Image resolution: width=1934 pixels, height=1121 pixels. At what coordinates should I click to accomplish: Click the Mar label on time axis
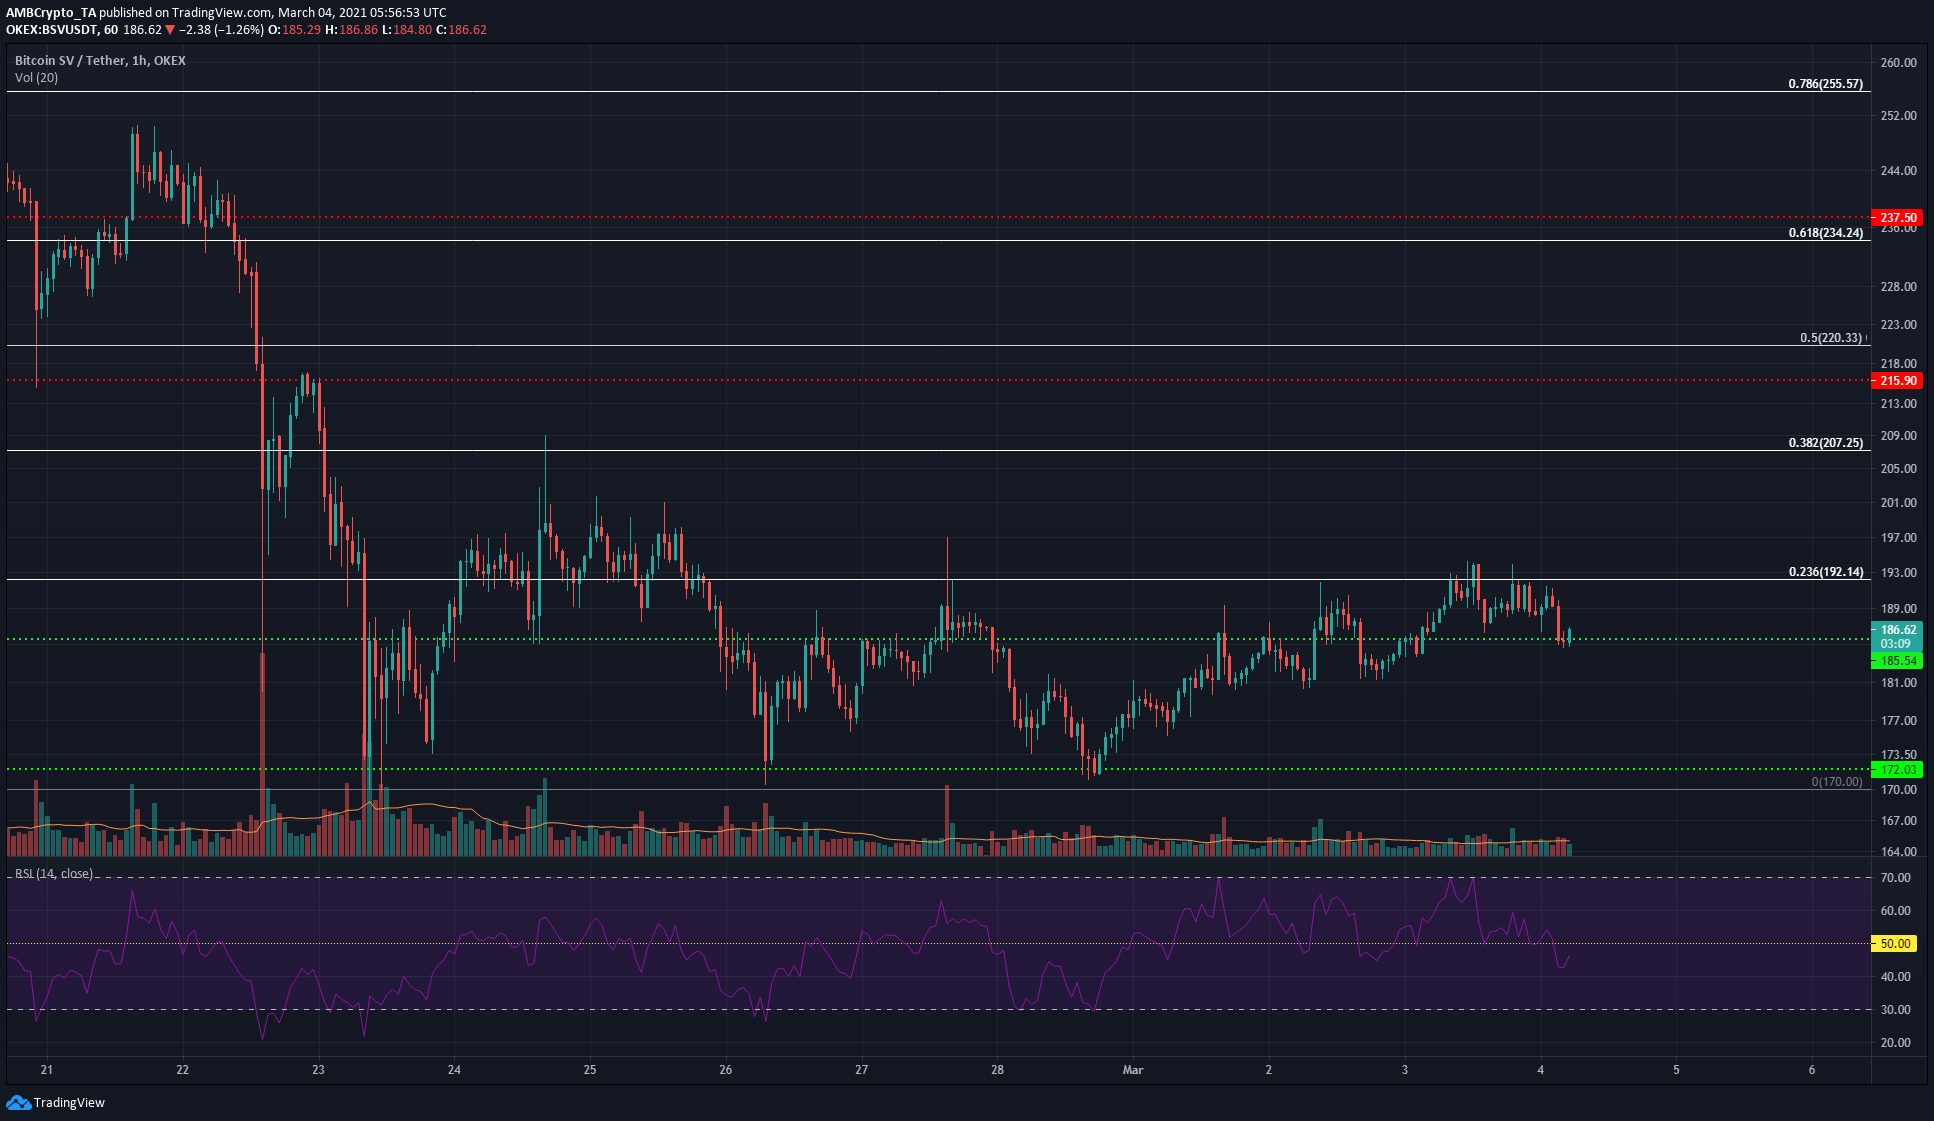pyautogui.click(x=1133, y=1070)
